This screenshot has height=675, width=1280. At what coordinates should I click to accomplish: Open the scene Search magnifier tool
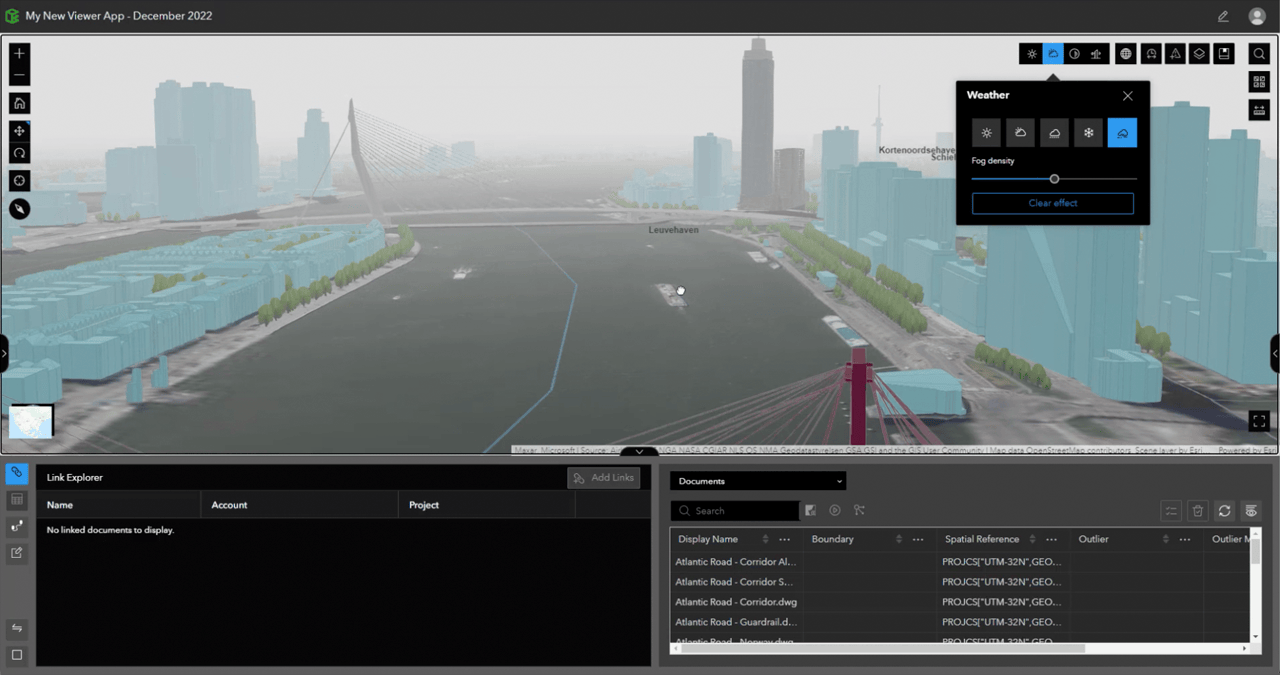1258,53
